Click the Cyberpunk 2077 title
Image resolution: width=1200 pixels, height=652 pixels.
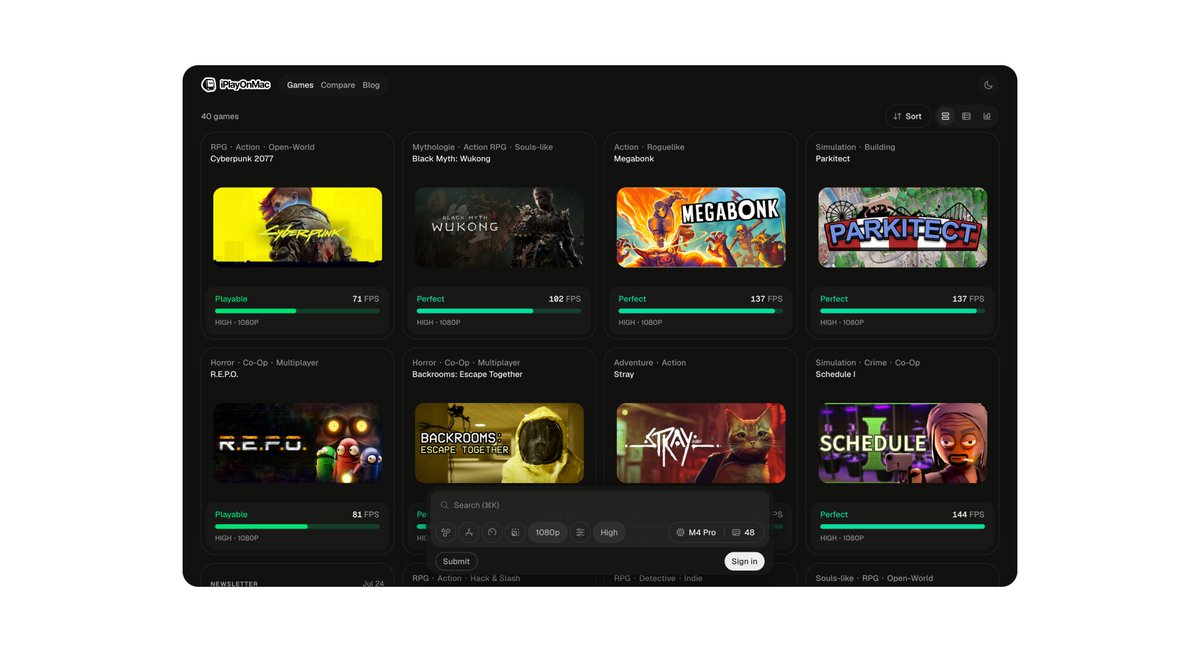241,159
